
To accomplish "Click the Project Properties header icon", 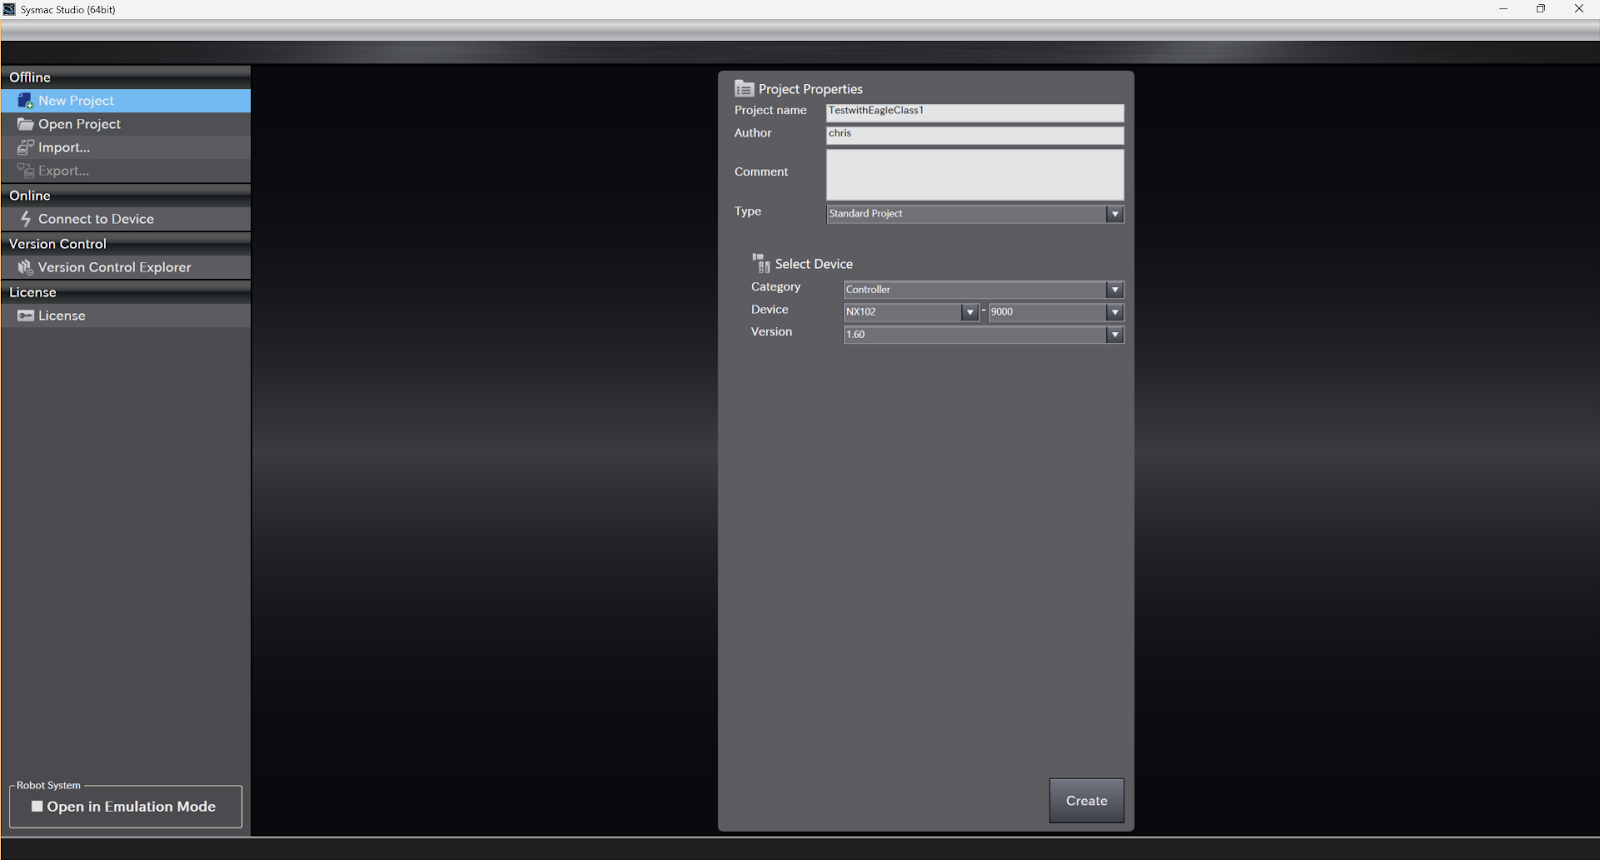I will point(744,88).
